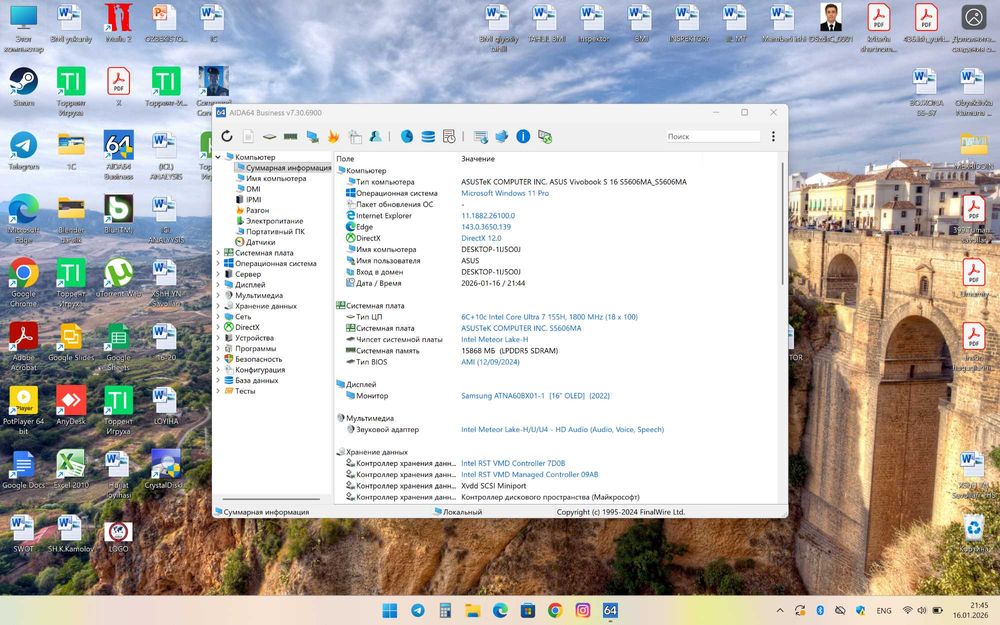
Task: Expand the Системная плата tree node
Action: click(218, 253)
